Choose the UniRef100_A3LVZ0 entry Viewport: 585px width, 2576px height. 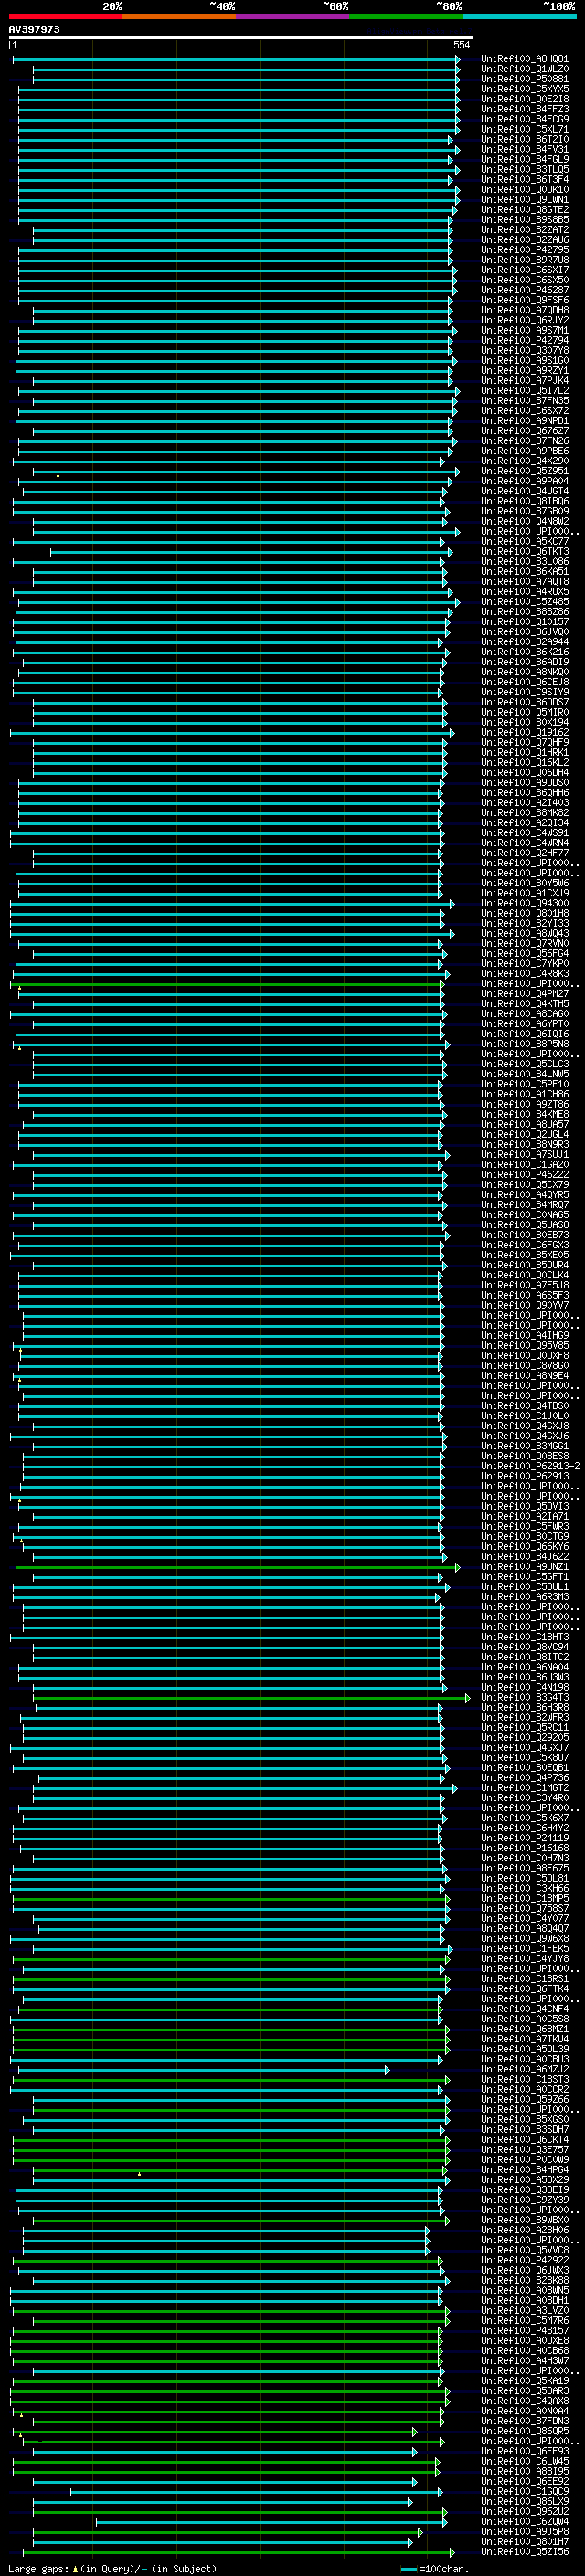[524, 2310]
